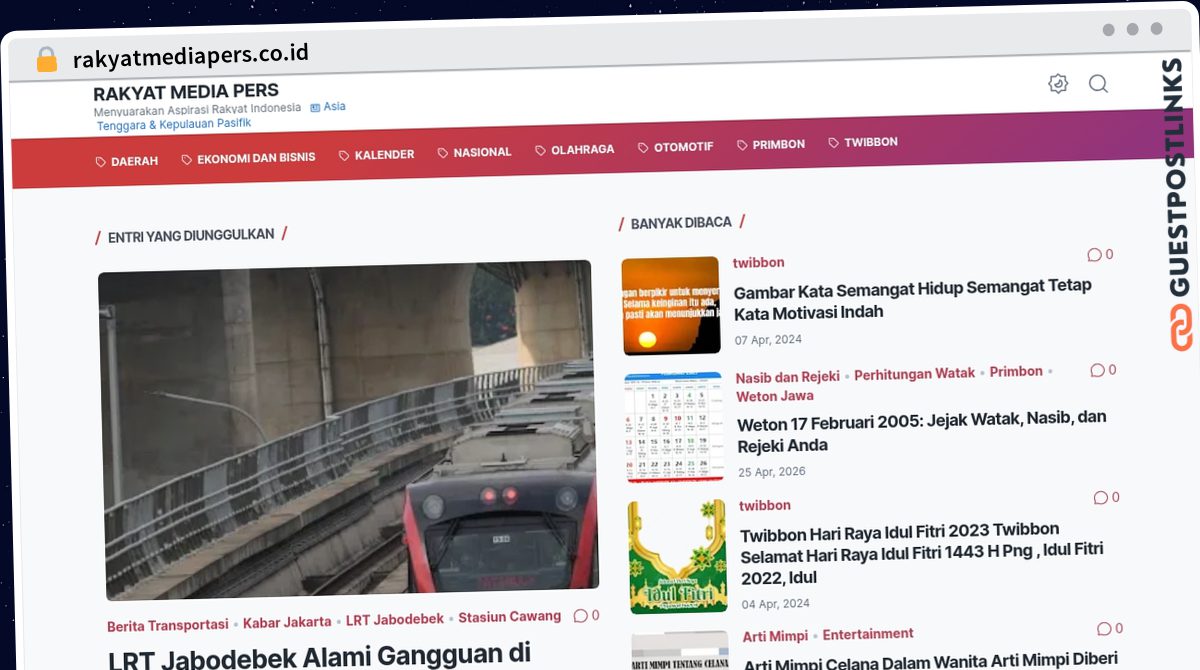Select Weton Jawa category link
Viewport: 1200px width, 670px height.
(775, 396)
